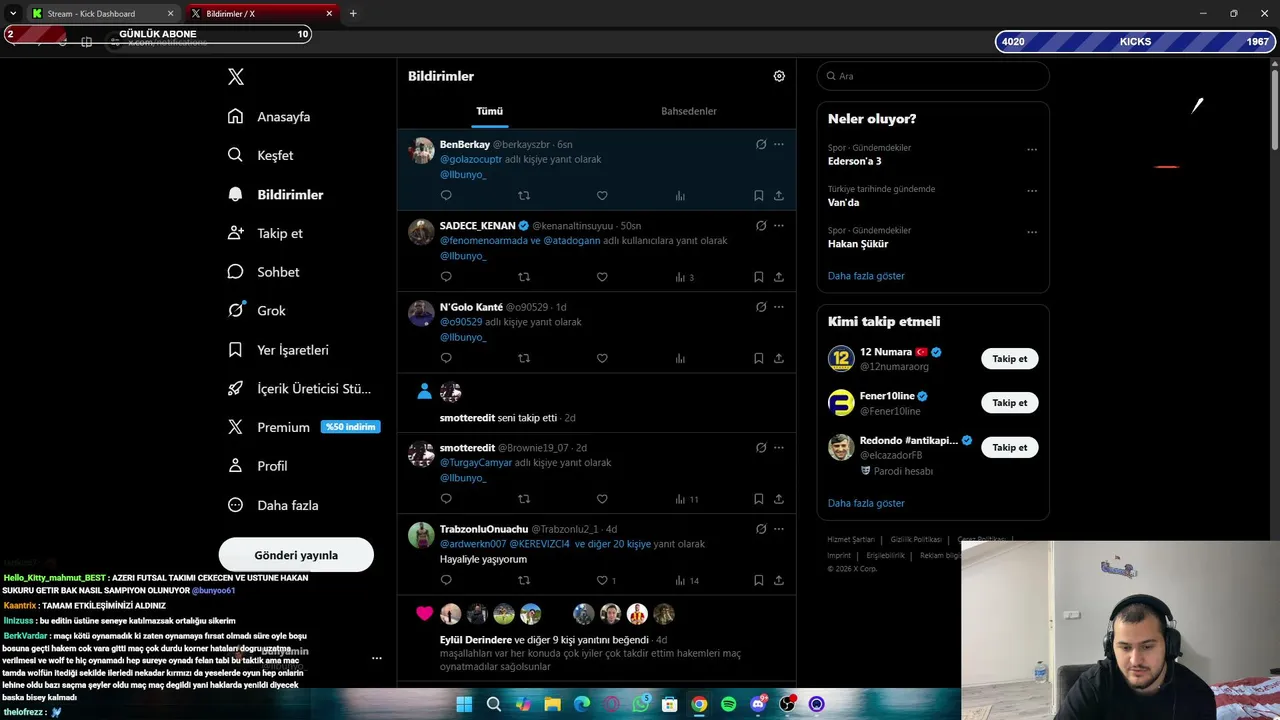Open more options on TrabzonluOnuachu's post

tap(779, 529)
